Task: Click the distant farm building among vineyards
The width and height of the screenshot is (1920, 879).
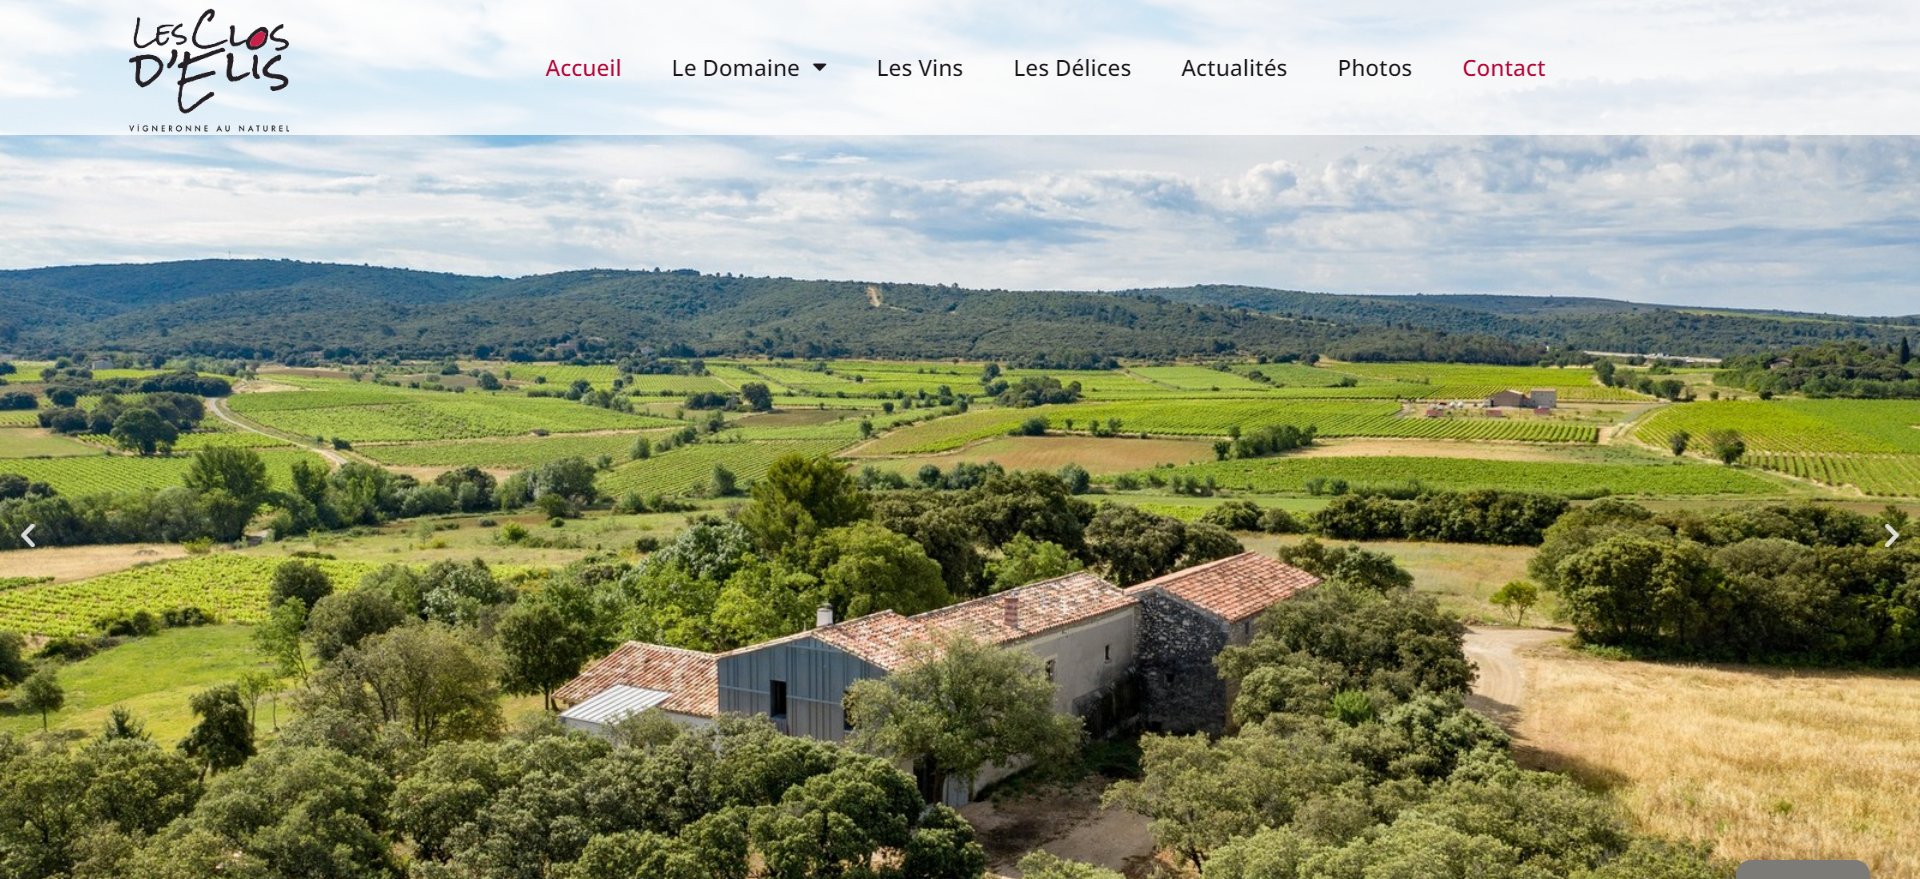Action: click(x=1522, y=399)
